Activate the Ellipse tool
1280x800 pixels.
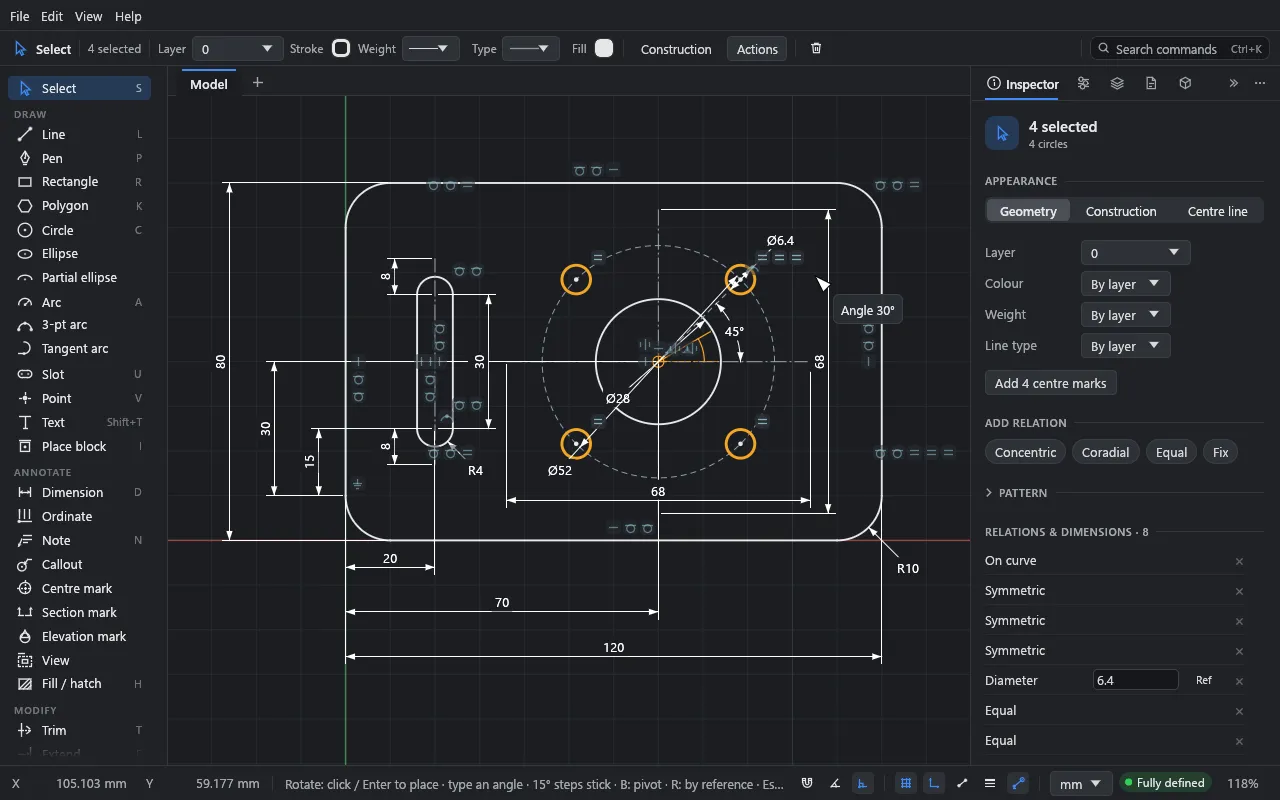(80, 253)
